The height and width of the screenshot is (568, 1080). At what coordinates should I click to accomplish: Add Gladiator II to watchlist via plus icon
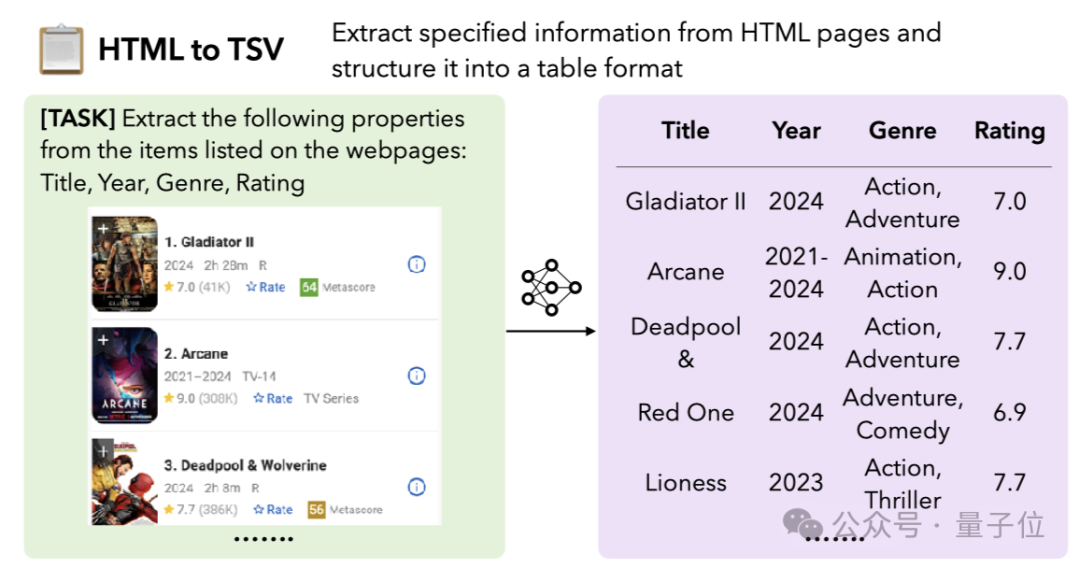(x=102, y=229)
